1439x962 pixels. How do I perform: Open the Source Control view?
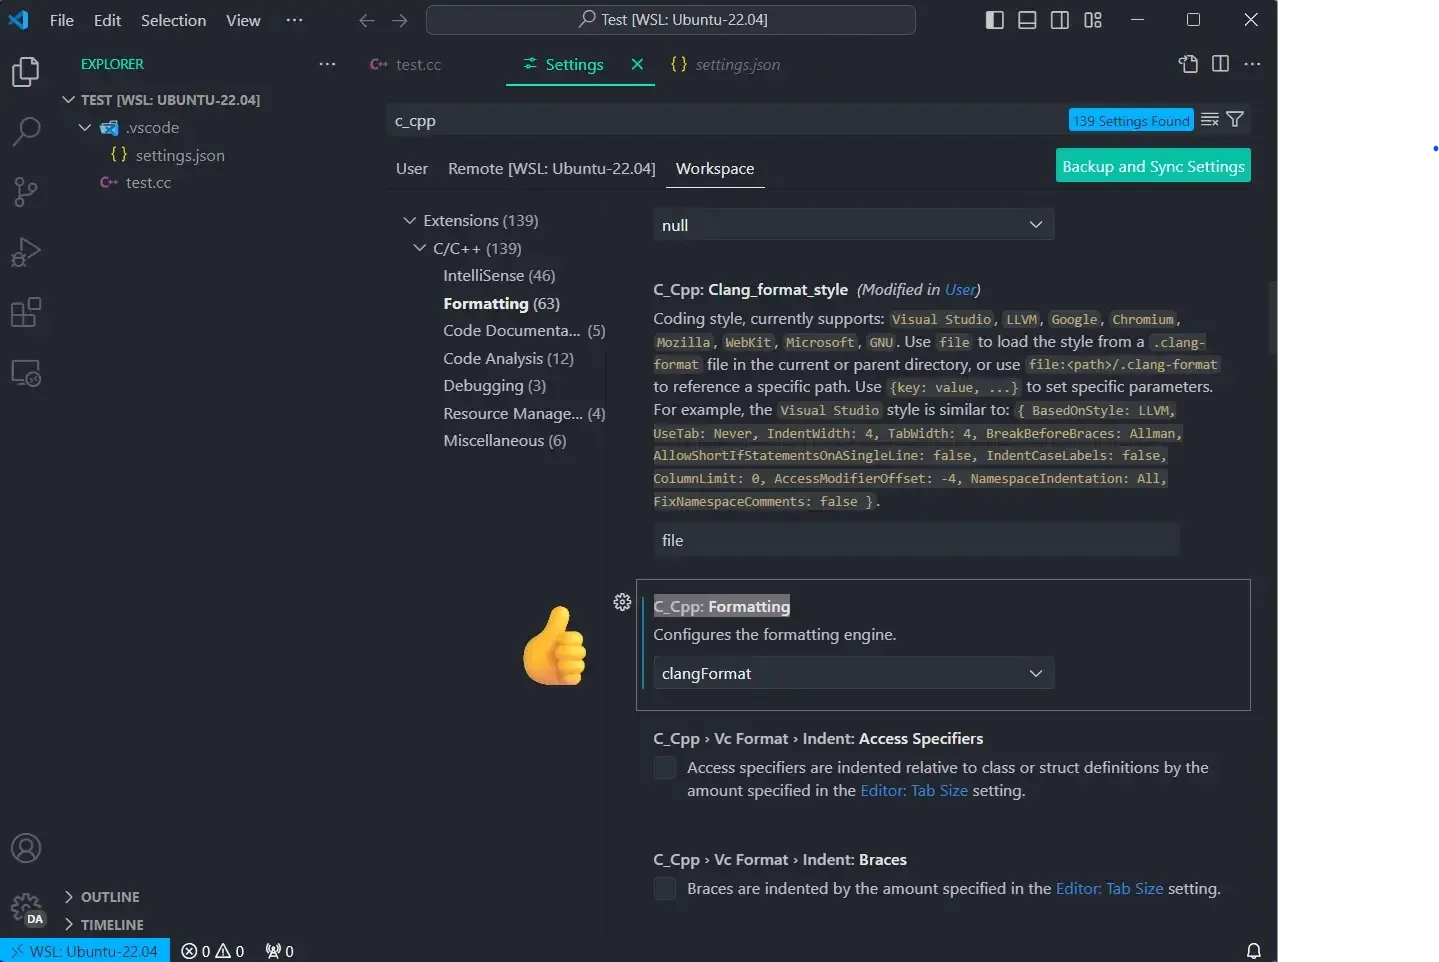[26, 192]
